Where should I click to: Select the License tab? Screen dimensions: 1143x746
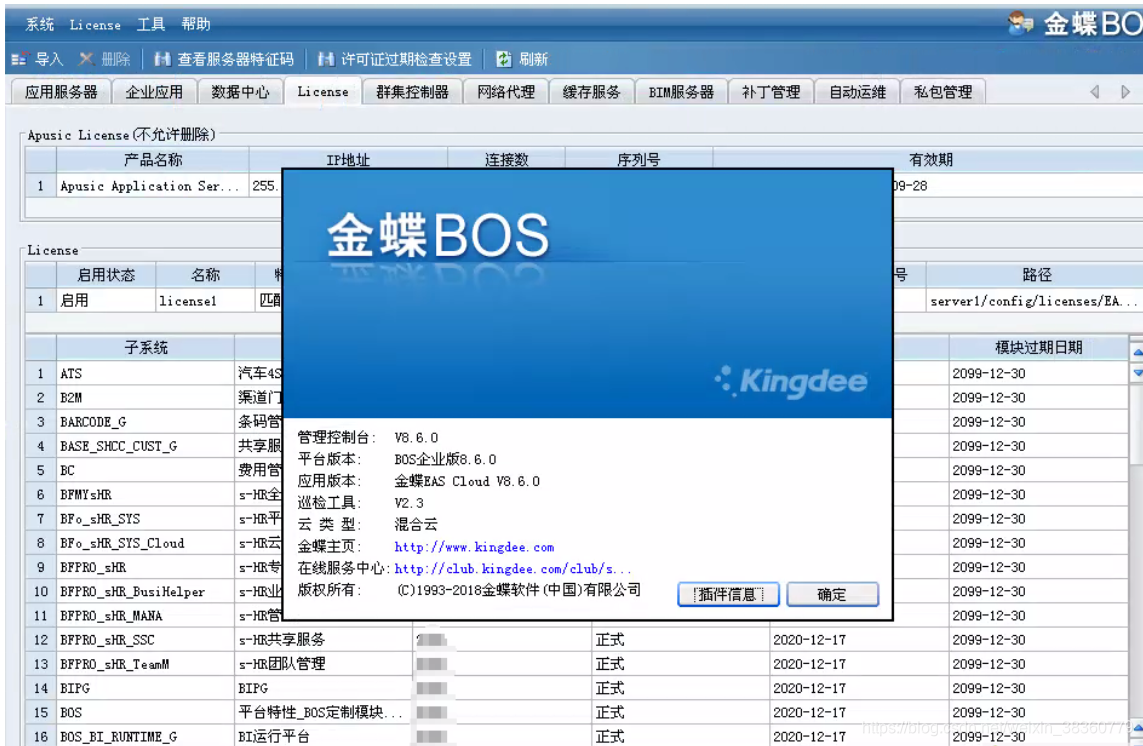point(322,92)
